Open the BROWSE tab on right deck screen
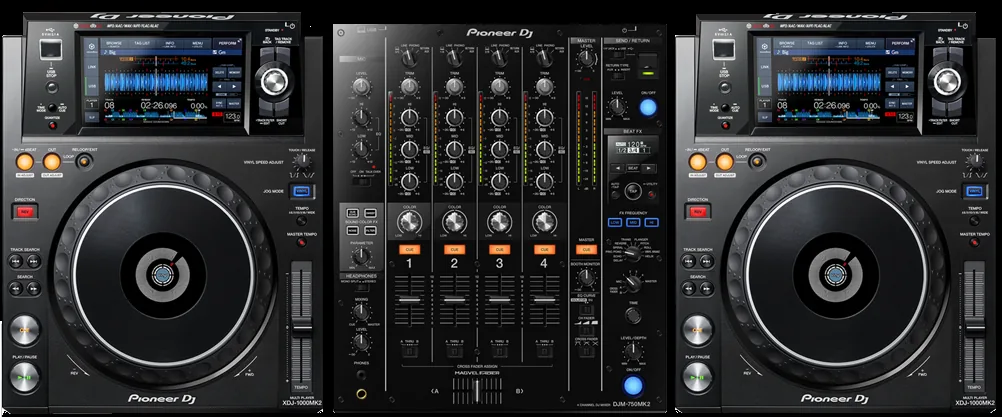This screenshot has height=417, width=1002. click(786, 43)
